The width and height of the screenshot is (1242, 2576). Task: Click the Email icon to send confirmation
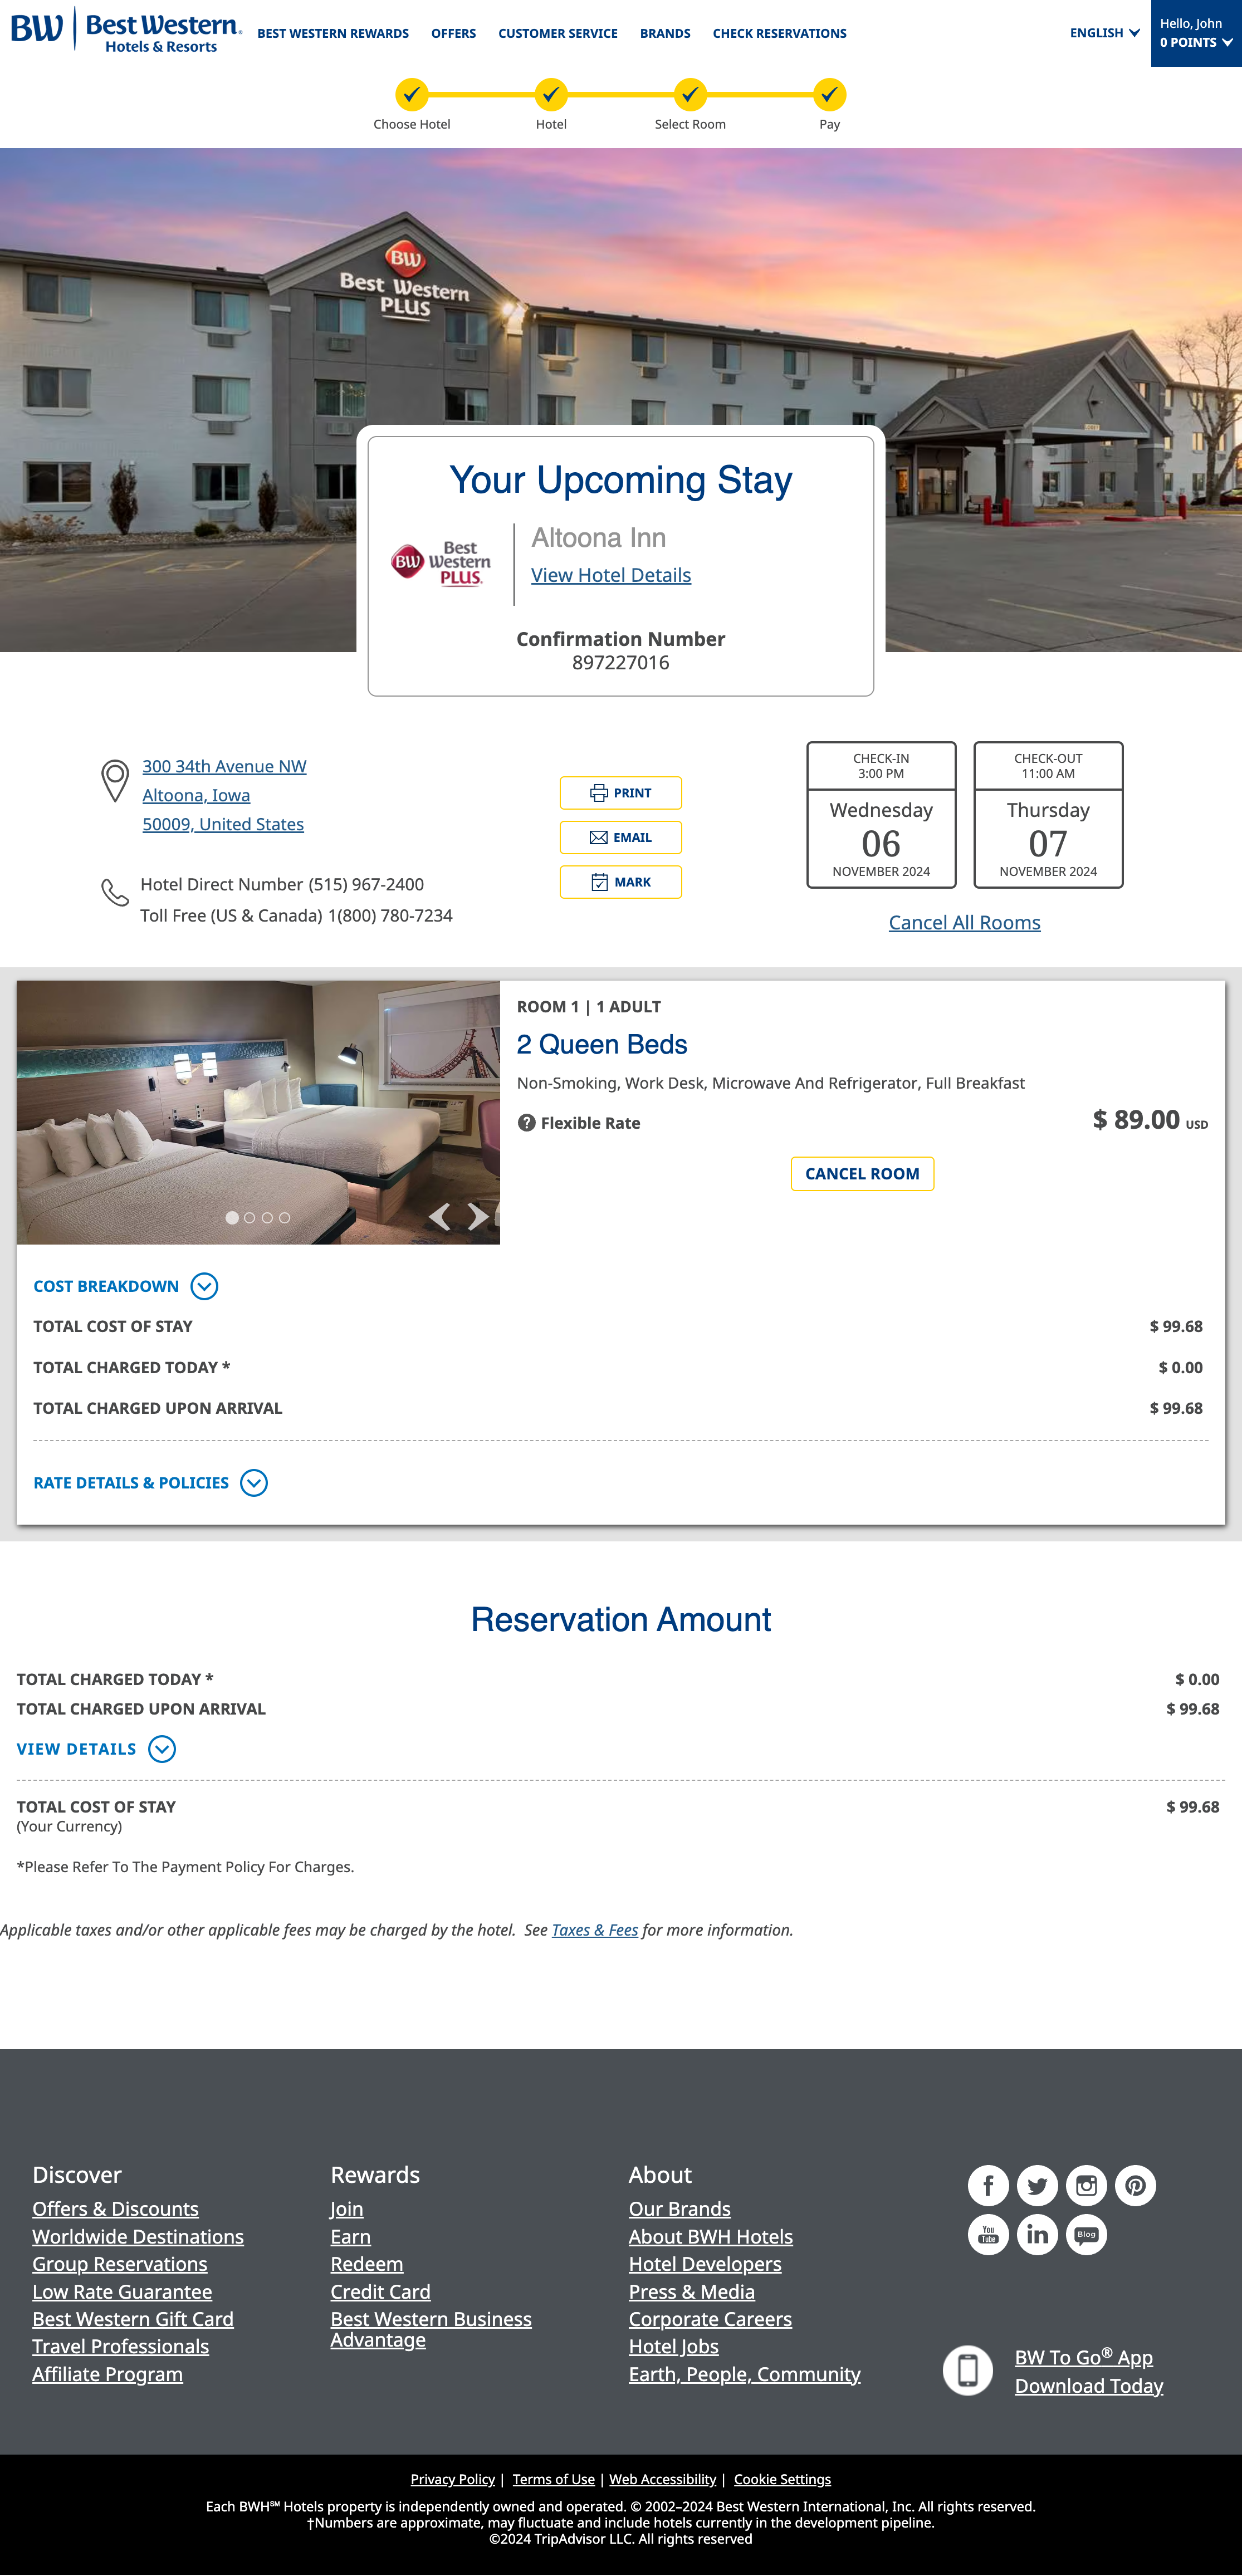coord(599,837)
